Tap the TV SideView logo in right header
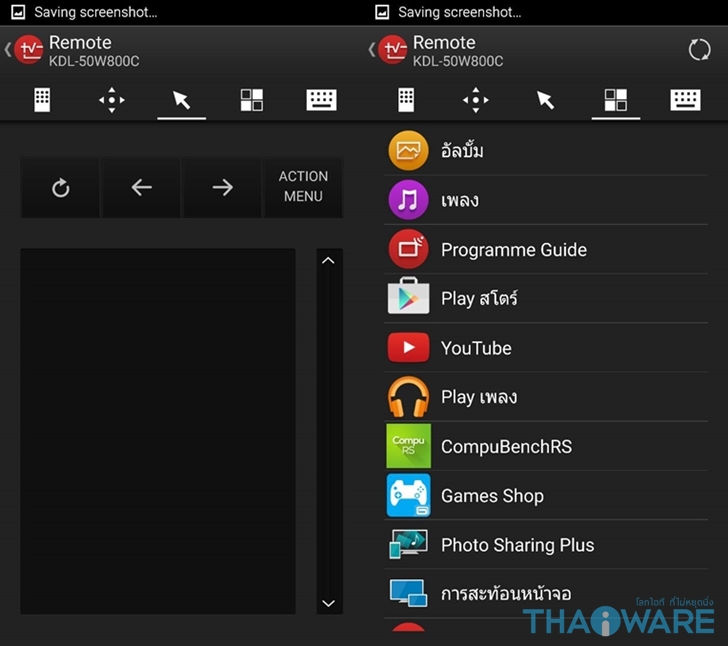728x646 pixels. (x=393, y=50)
